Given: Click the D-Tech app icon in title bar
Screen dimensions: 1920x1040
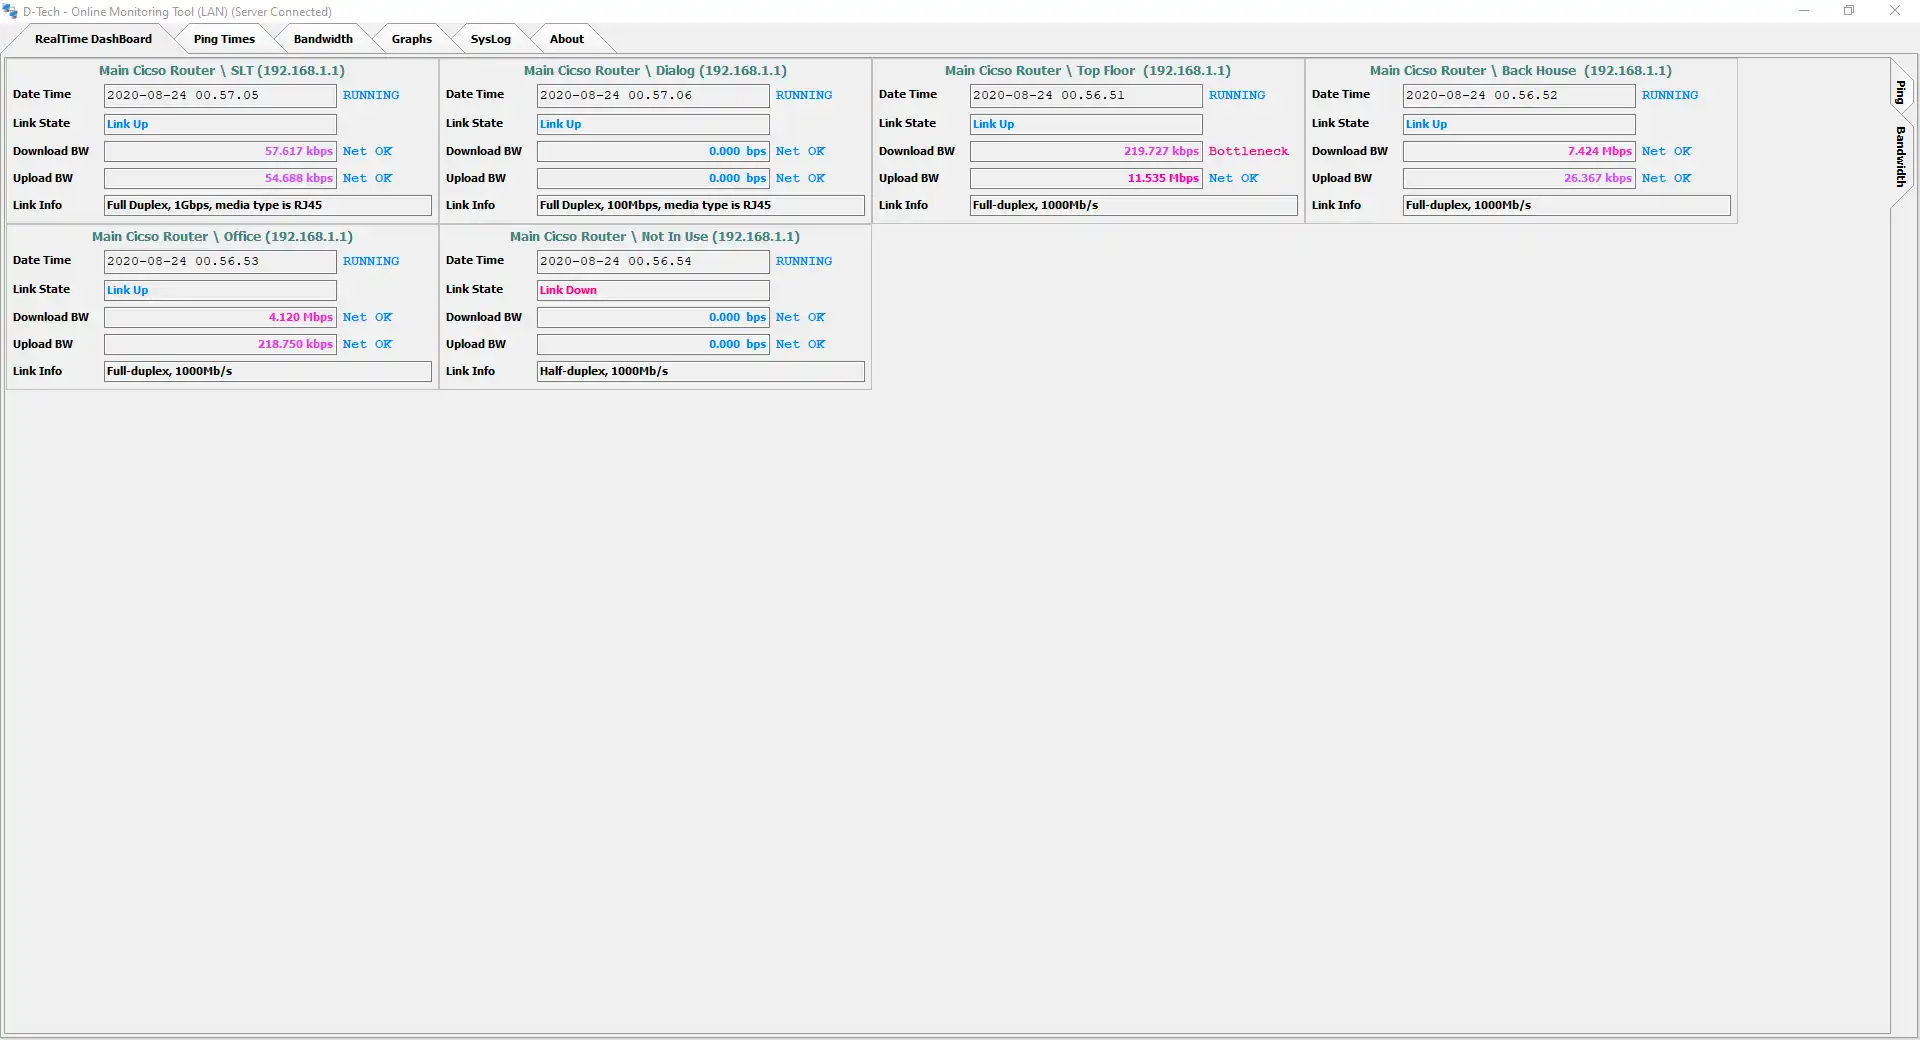Looking at the screenshot, I should [x=10, y=11].
